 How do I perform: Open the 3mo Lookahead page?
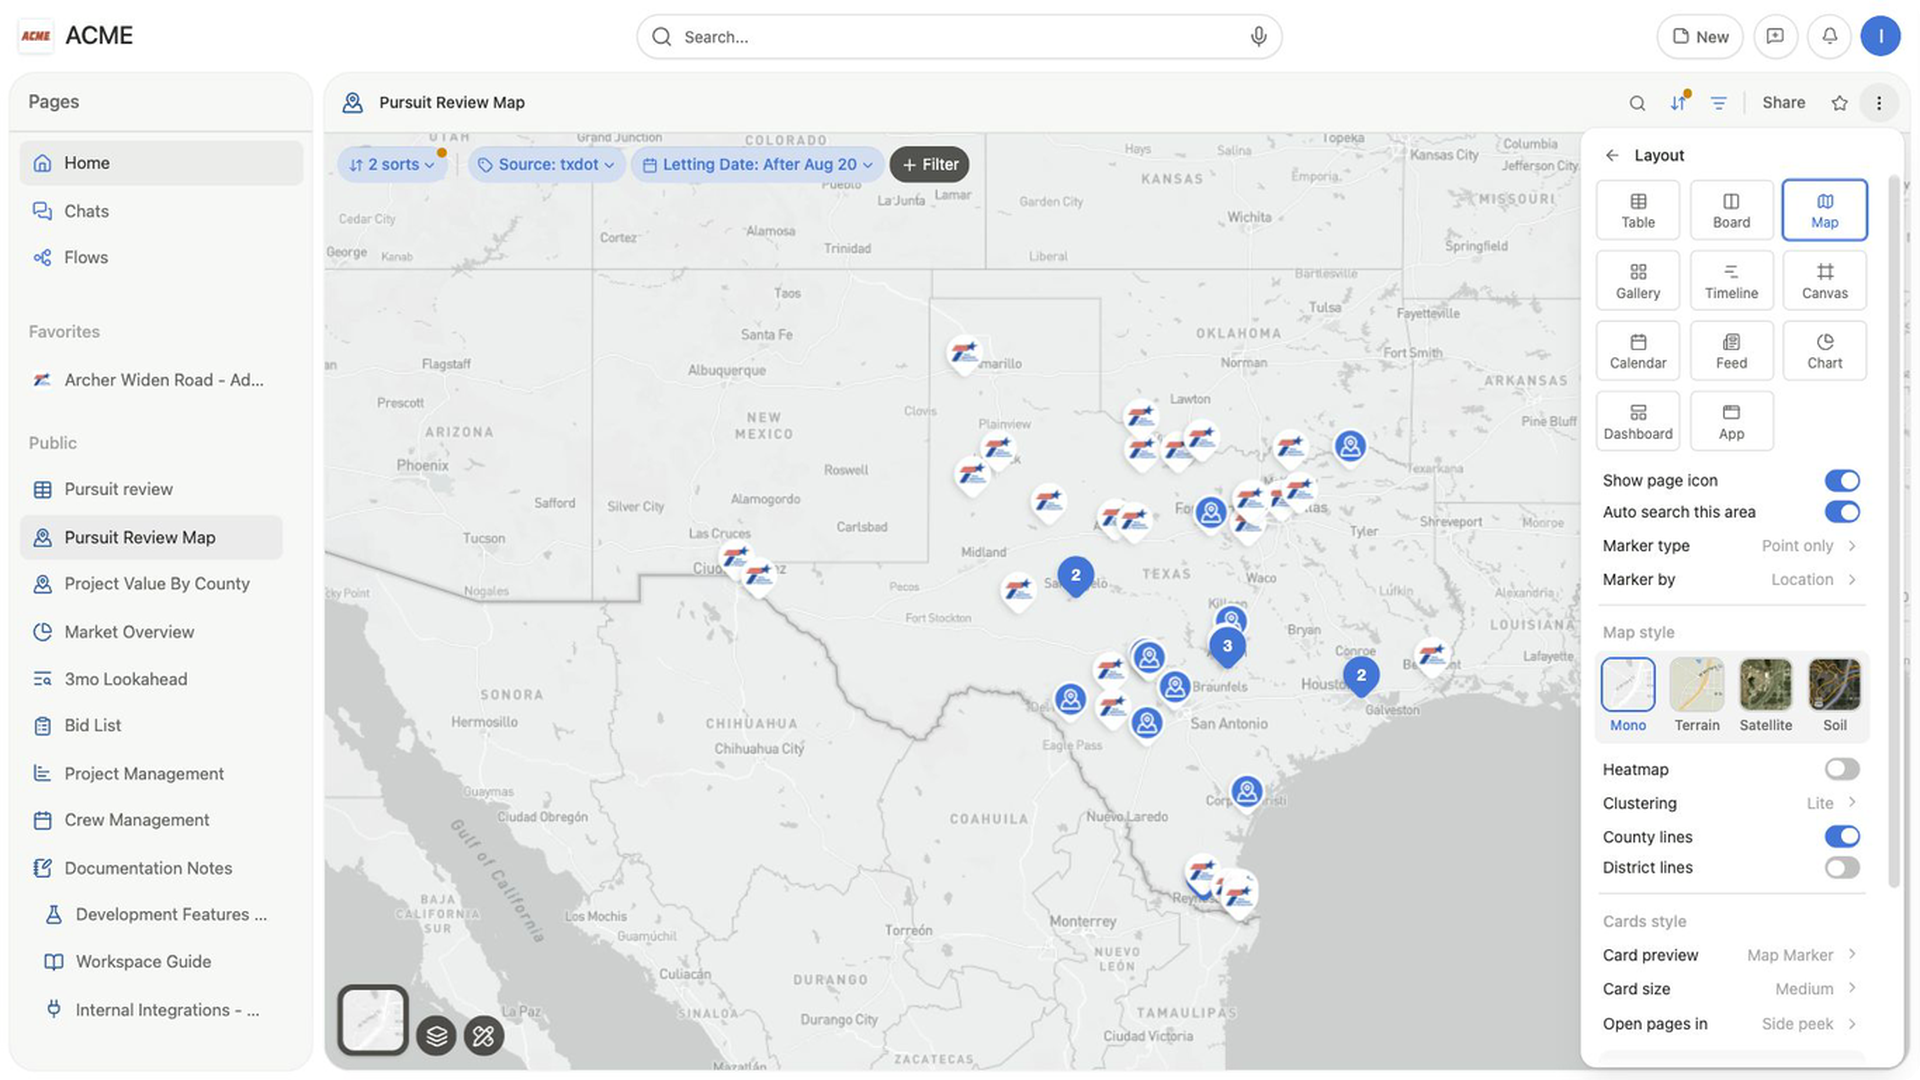click(x=151, y=679)
